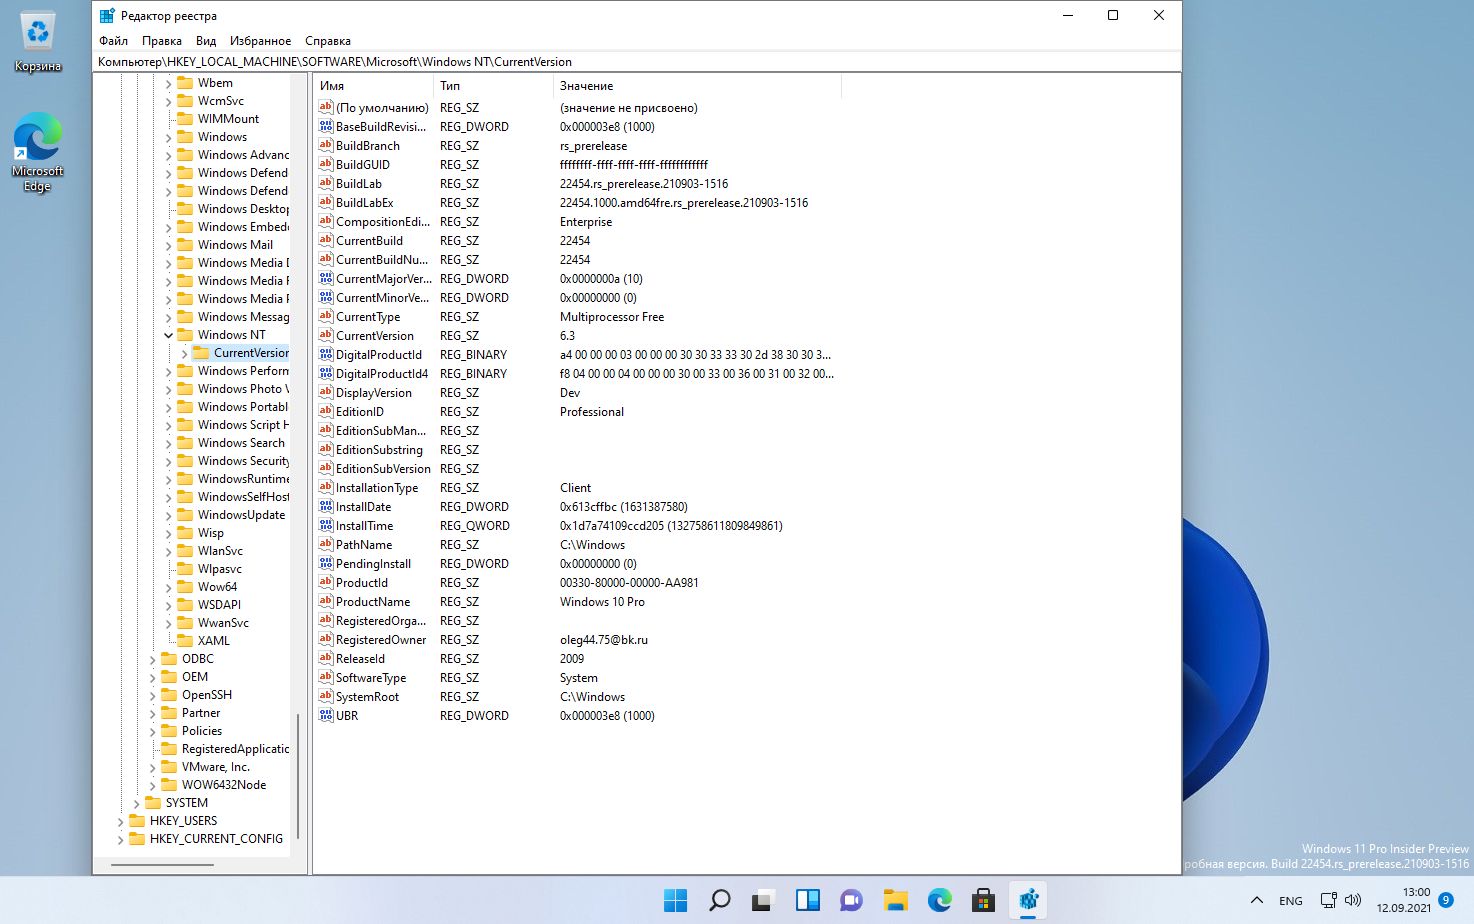Viewport: 1474px width, 924px height.
Task: Expand the Policies key node
Action: click(152, 731)
